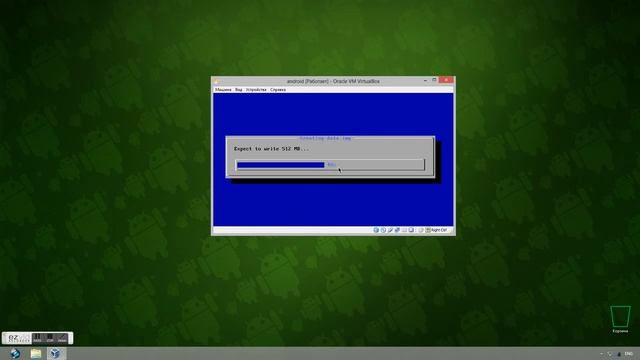Click the pencil draw button in recording widget
The width and height of the screenshot is (640, 360).
[x=62, y=338]
